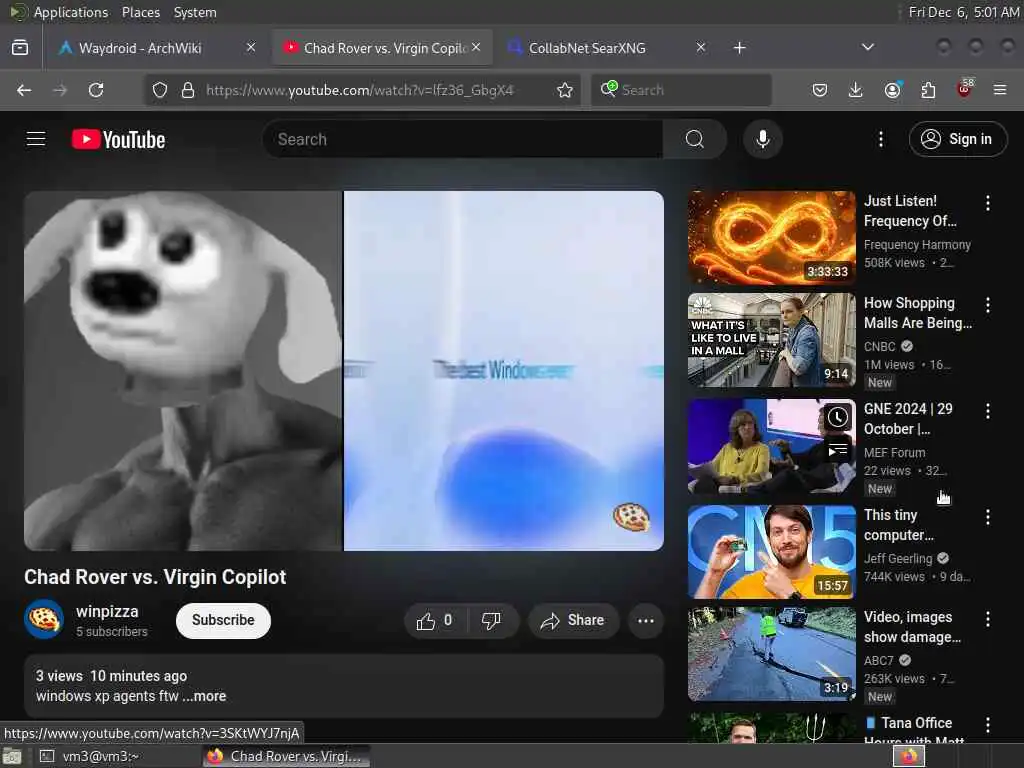This screenshot has width=1024, height=768.
Task: Open Jeff Geerling thumbnail with 15:57 duration
Action: click(771, 552)
